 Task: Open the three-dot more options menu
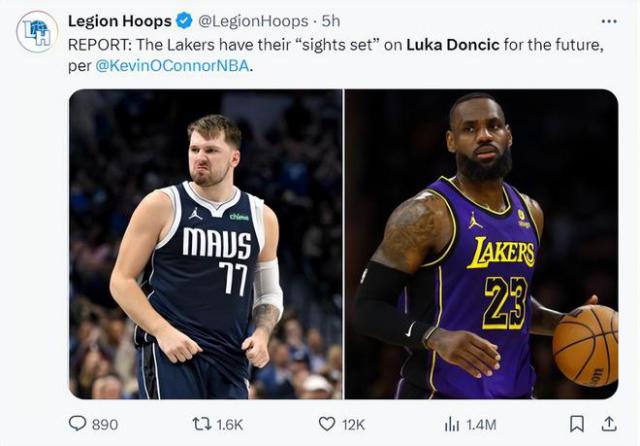click(608, 21)
